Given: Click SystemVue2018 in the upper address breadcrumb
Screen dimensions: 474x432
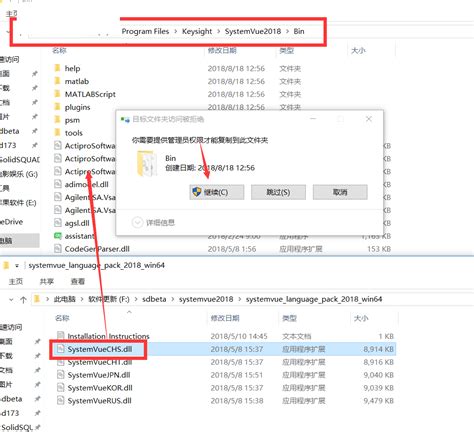Looking at the screenshot, I should 253,31.
